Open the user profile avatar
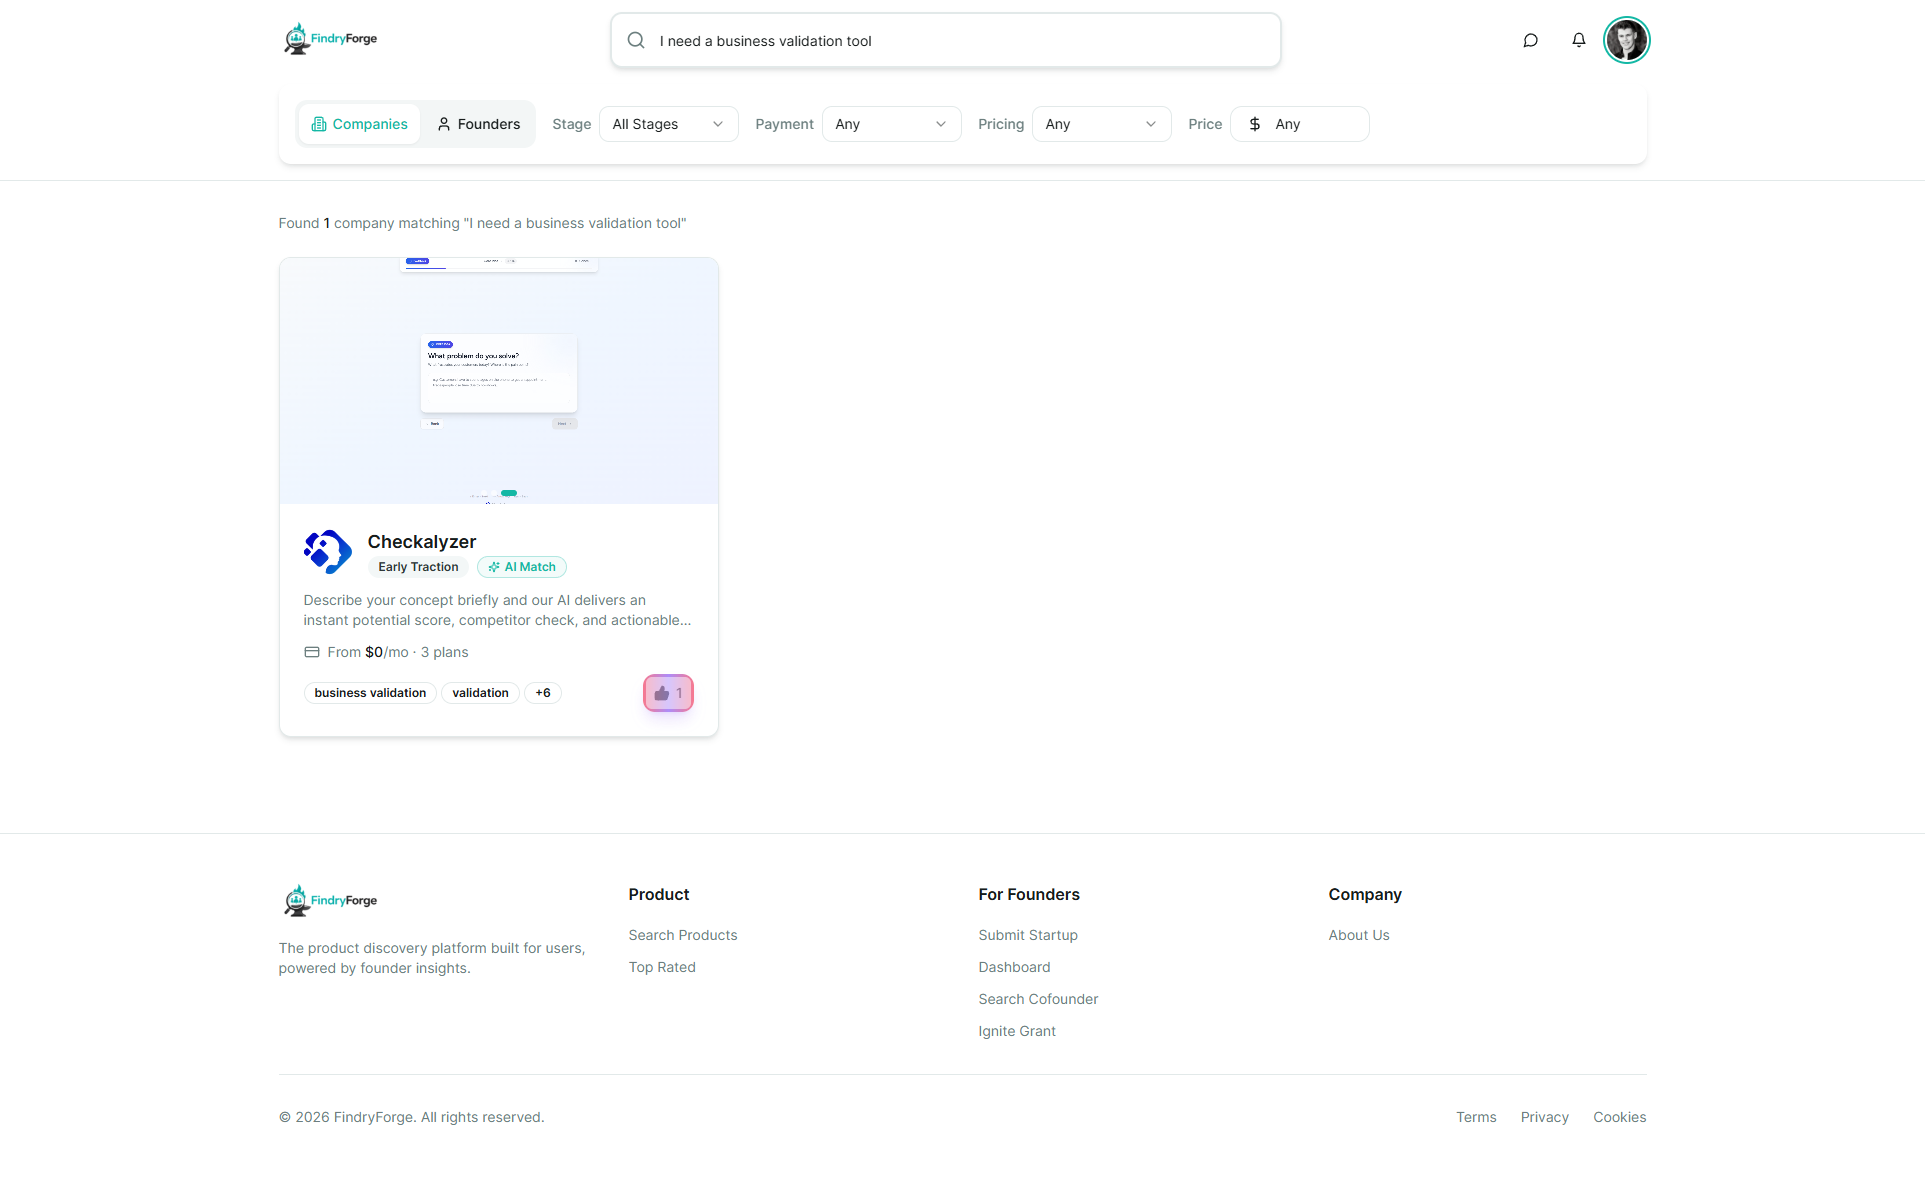Viewport: 1925px width, 1196px height. tap(1626, 41)
